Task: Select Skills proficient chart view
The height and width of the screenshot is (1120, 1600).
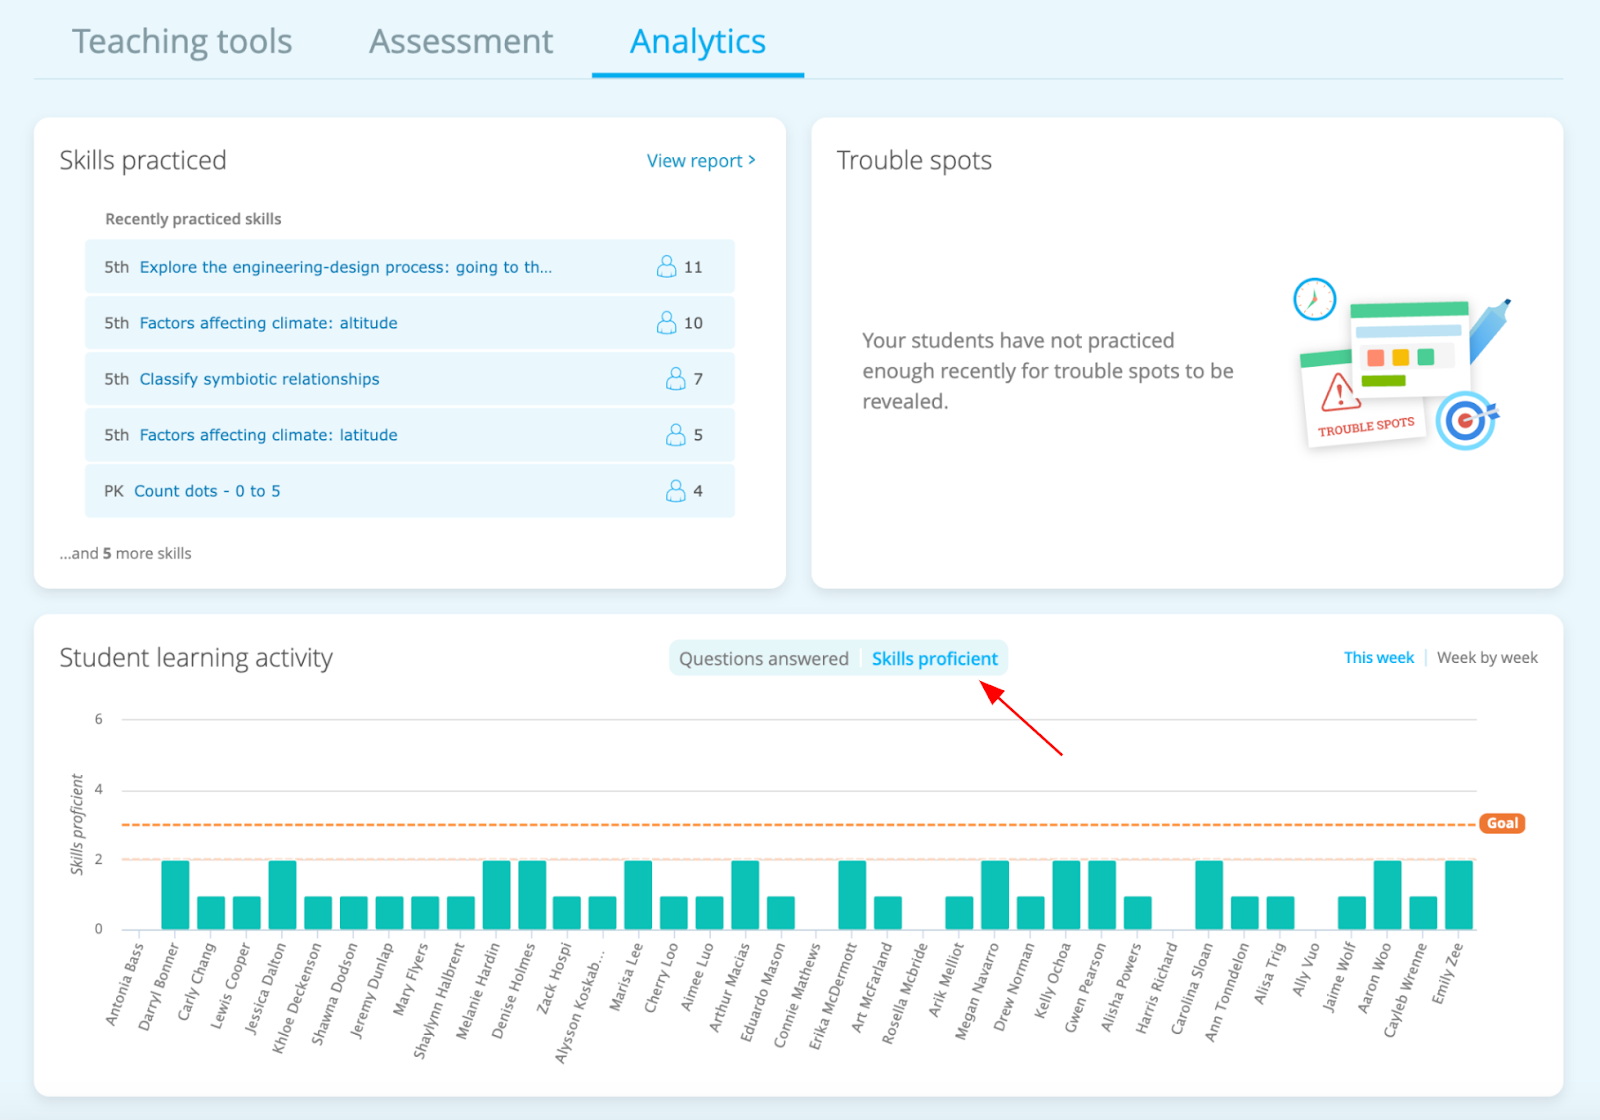Action: pos(934,658)
